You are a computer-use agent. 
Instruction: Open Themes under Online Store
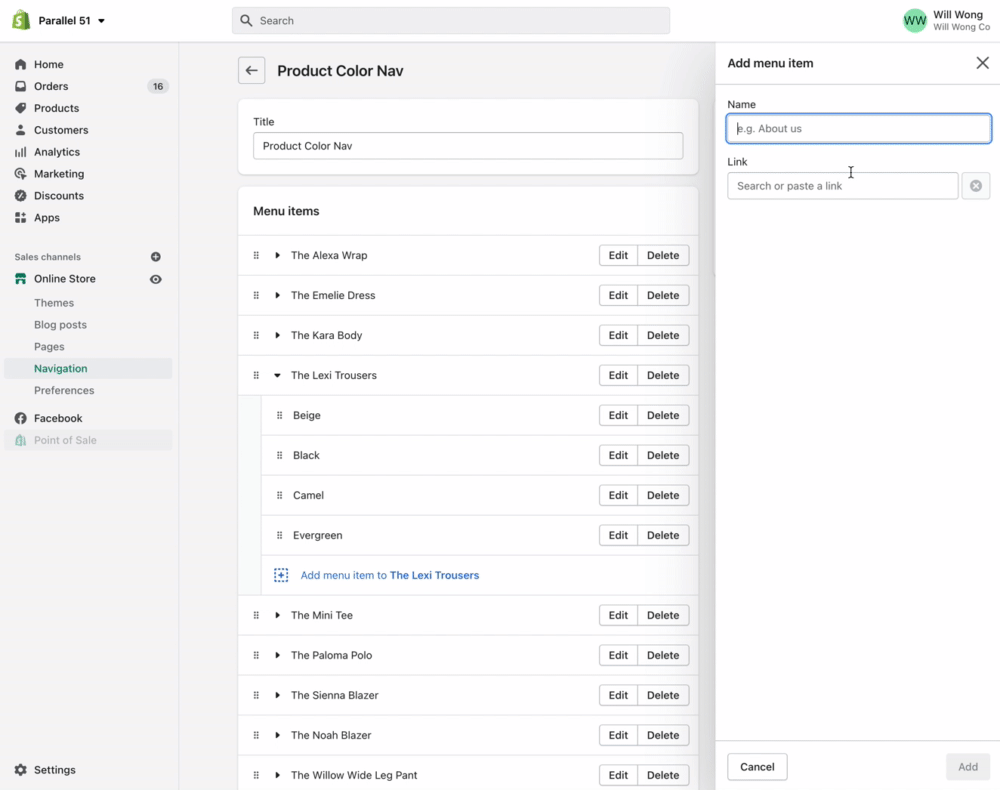54,303
